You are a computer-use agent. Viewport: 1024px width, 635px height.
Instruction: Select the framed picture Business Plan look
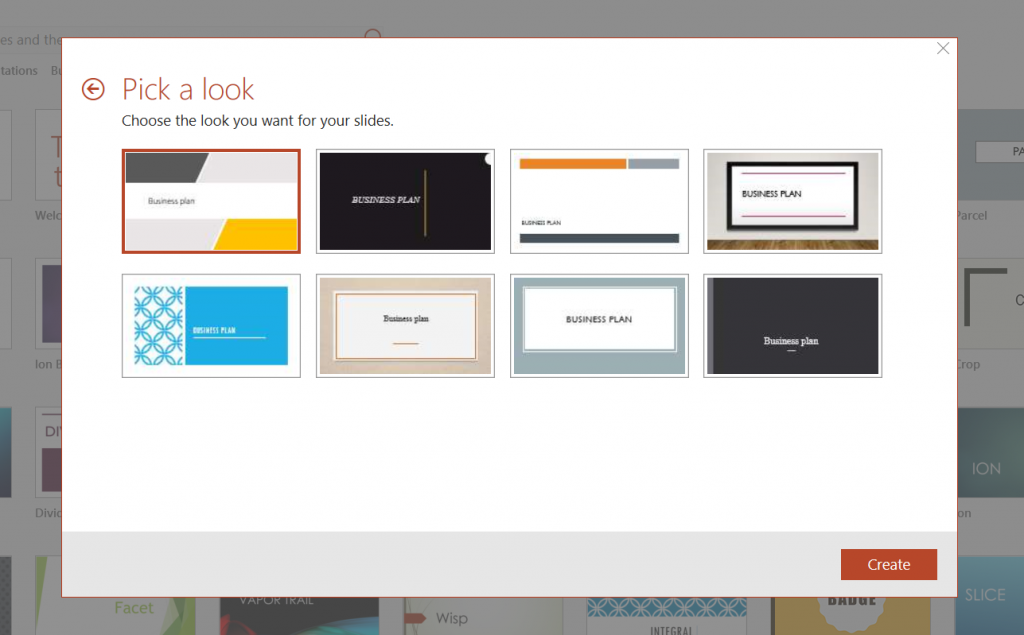click(x=792, y=200)
